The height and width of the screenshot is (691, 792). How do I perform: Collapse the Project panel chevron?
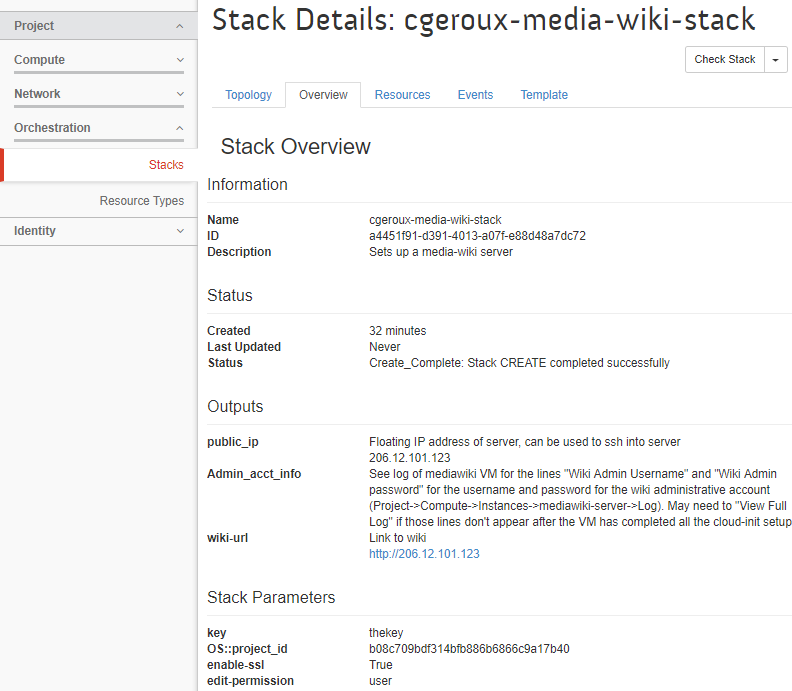(179, 26)
